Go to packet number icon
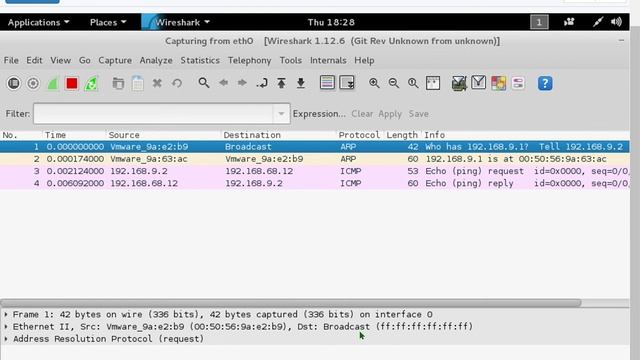Image resolution: width=640 pixels, height=360 pixels. point(262,83)
